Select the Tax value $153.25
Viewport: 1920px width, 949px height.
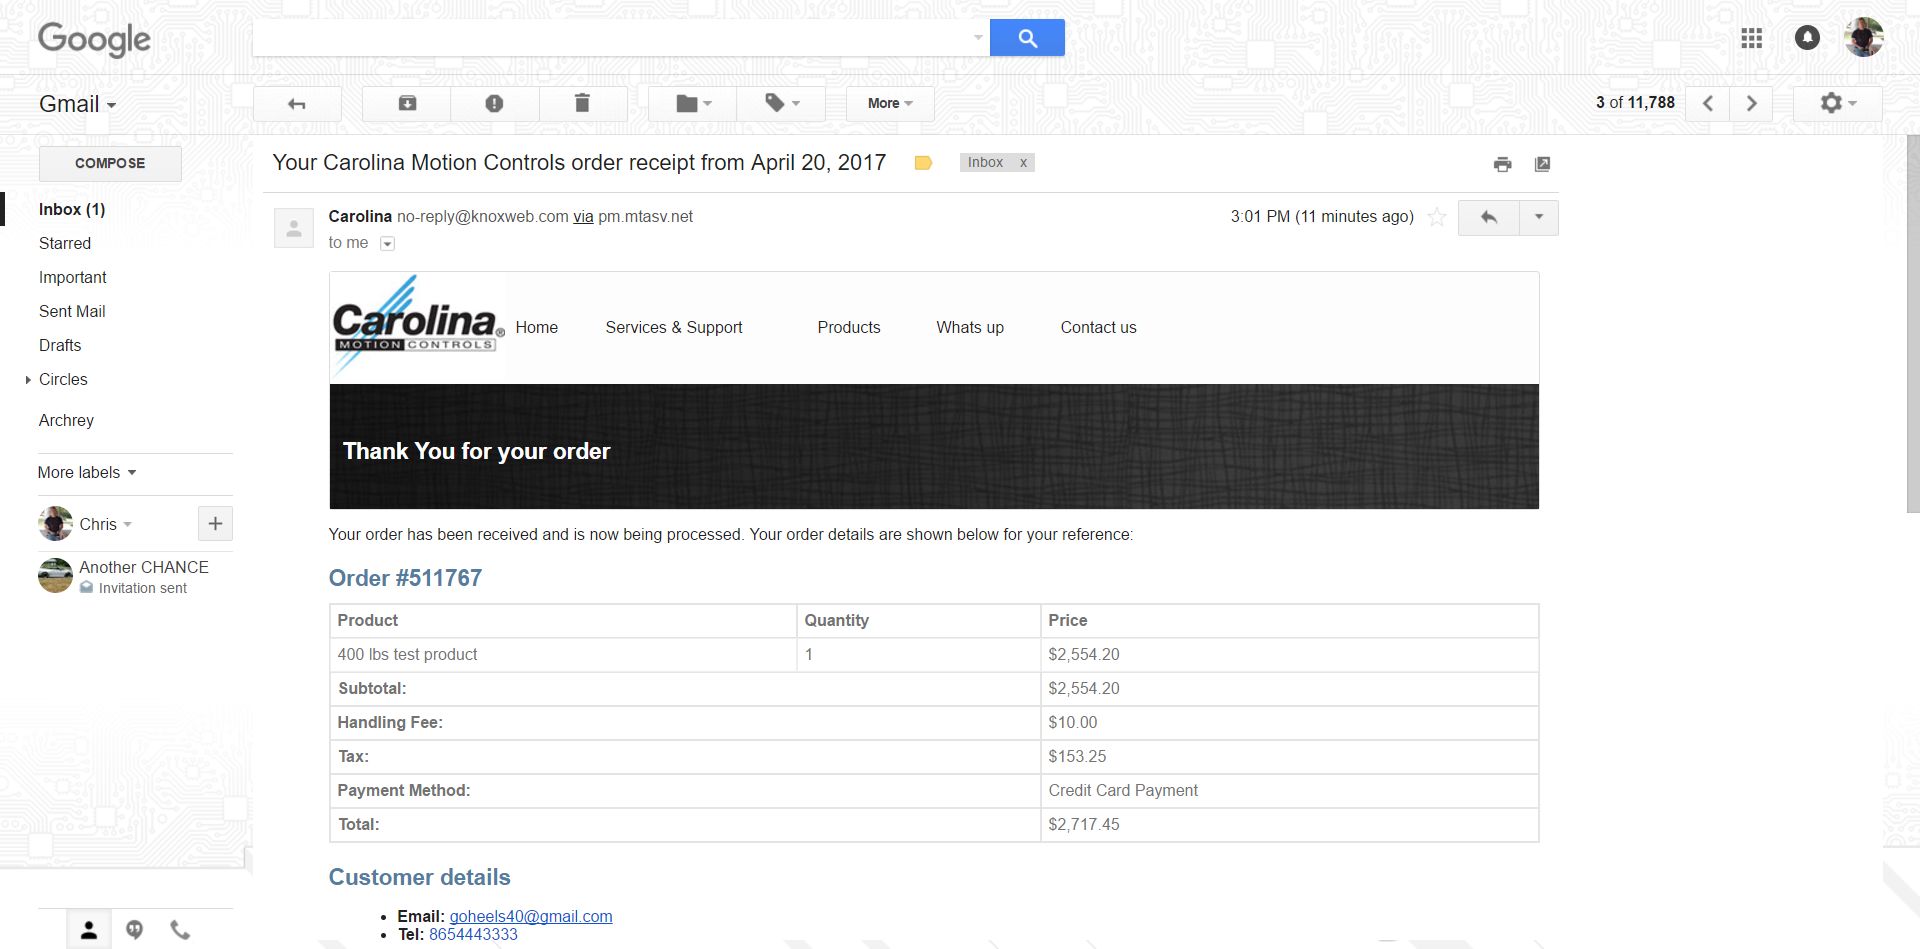click(1077, 756)
